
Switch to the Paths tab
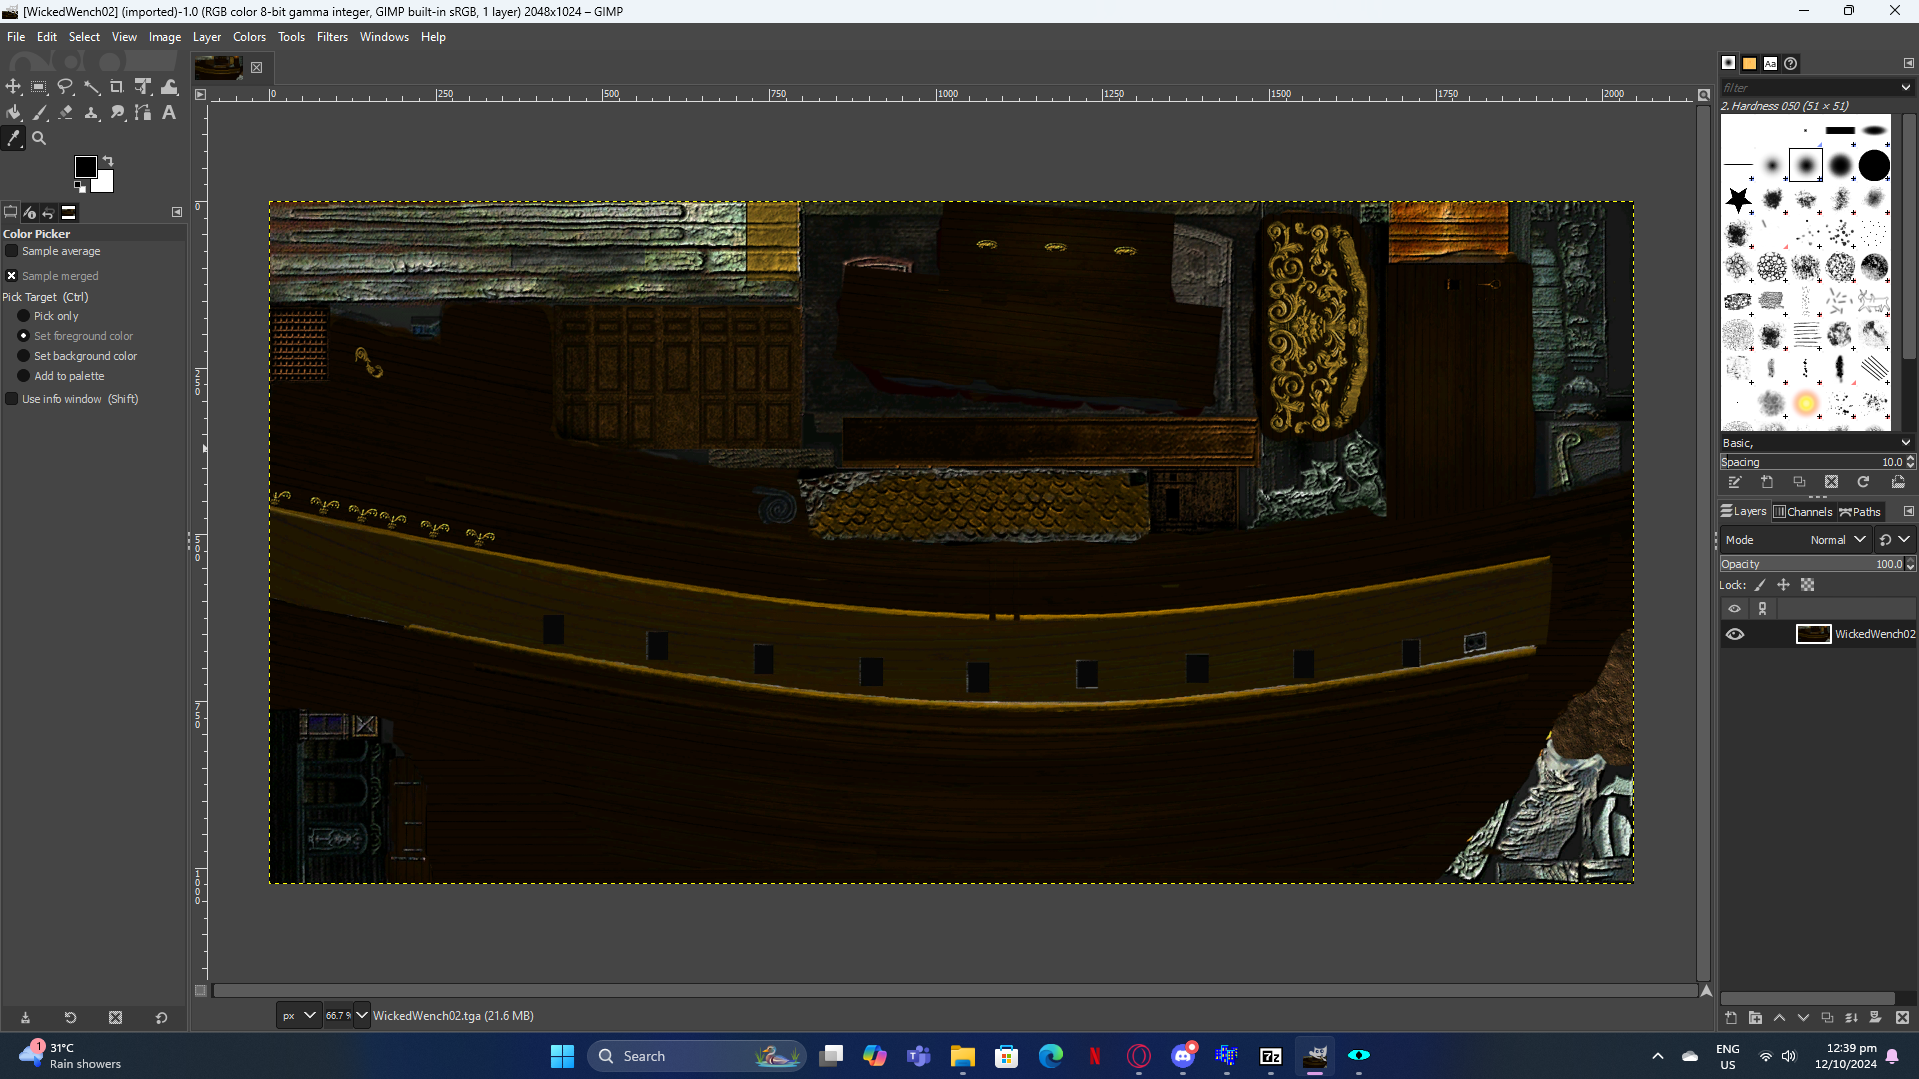(x=1860, y=511)
